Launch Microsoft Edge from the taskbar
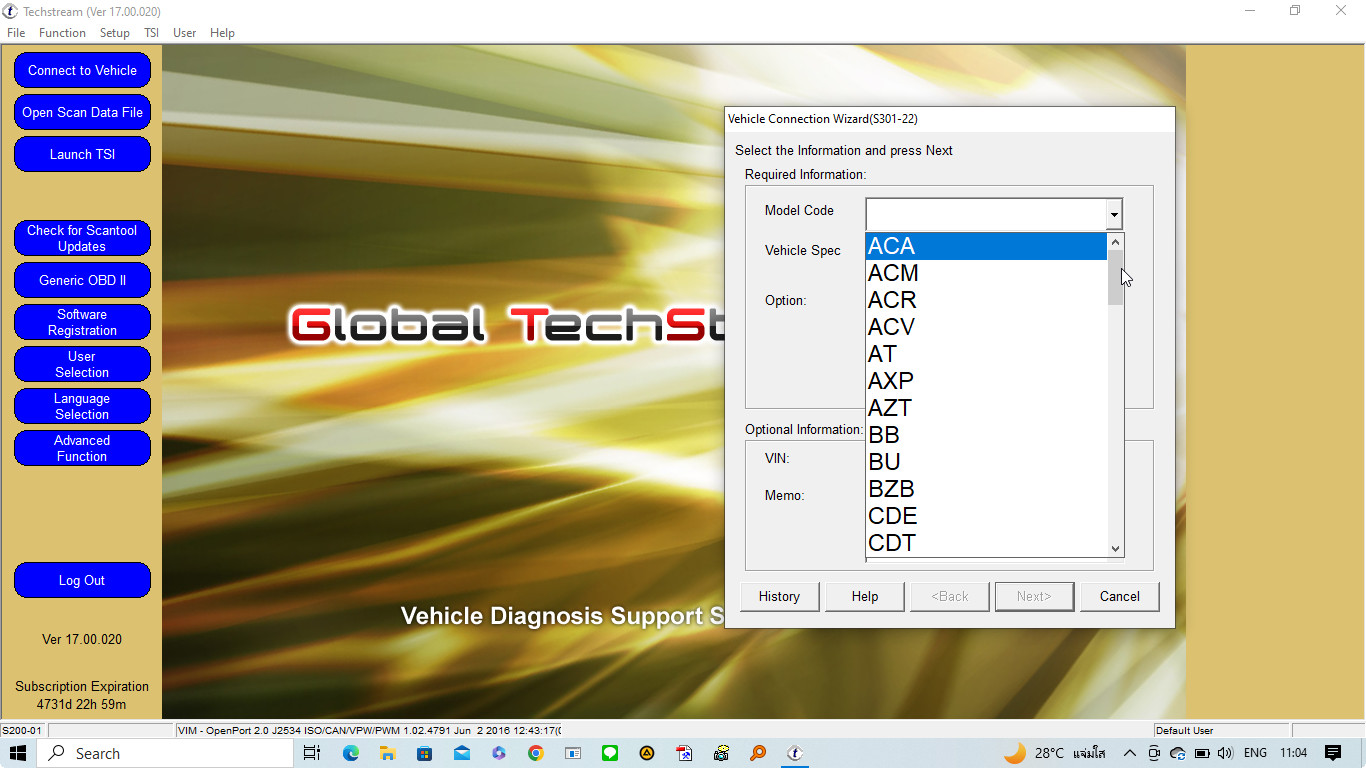The height and width of the screenshot is (768, 1366). point(351,753)
